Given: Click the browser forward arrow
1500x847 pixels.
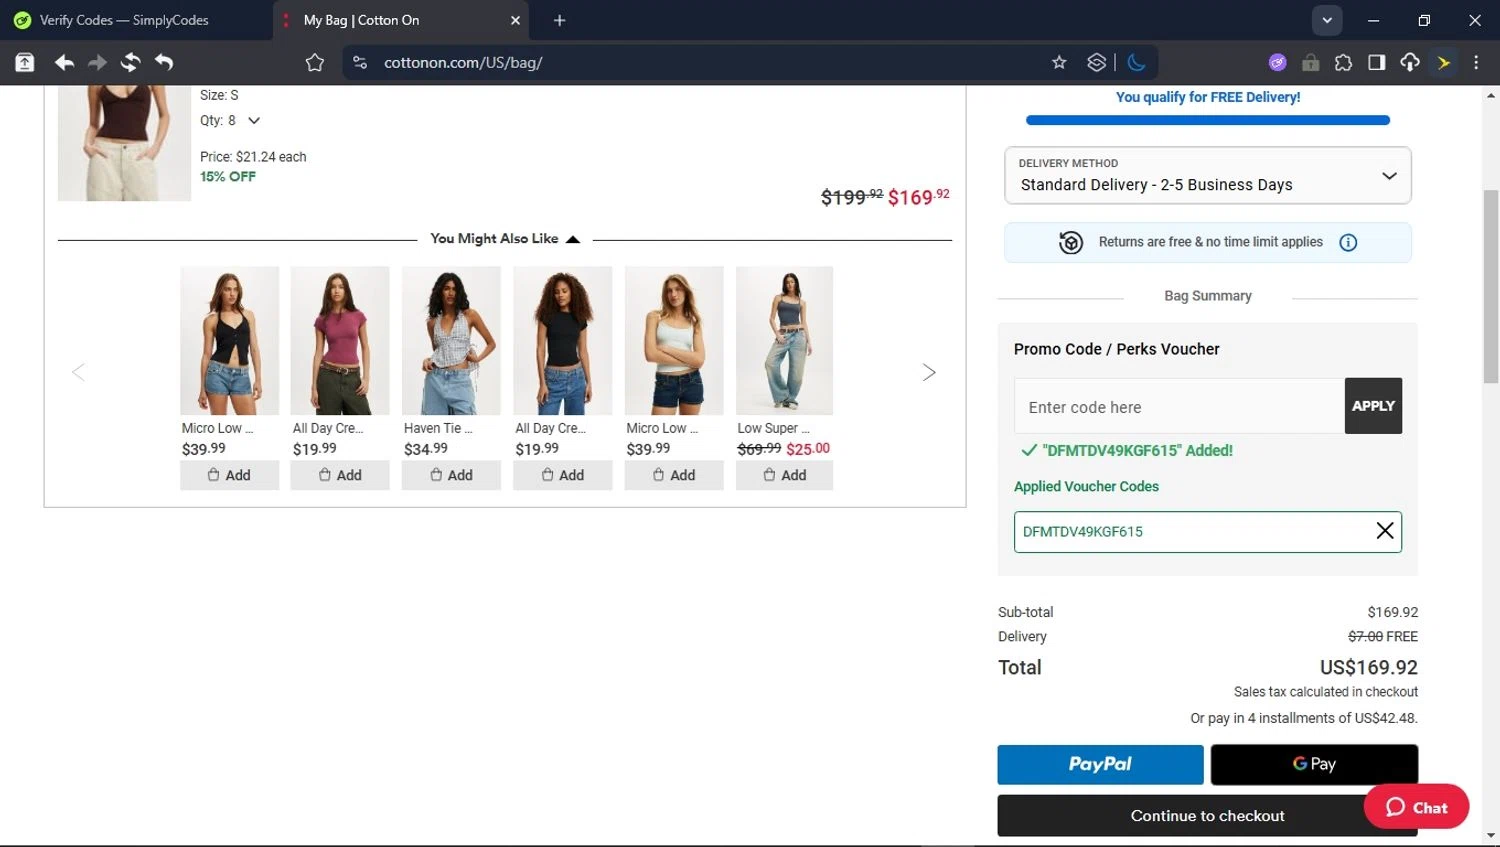Looking at the screenshot, I should point(97,63).
